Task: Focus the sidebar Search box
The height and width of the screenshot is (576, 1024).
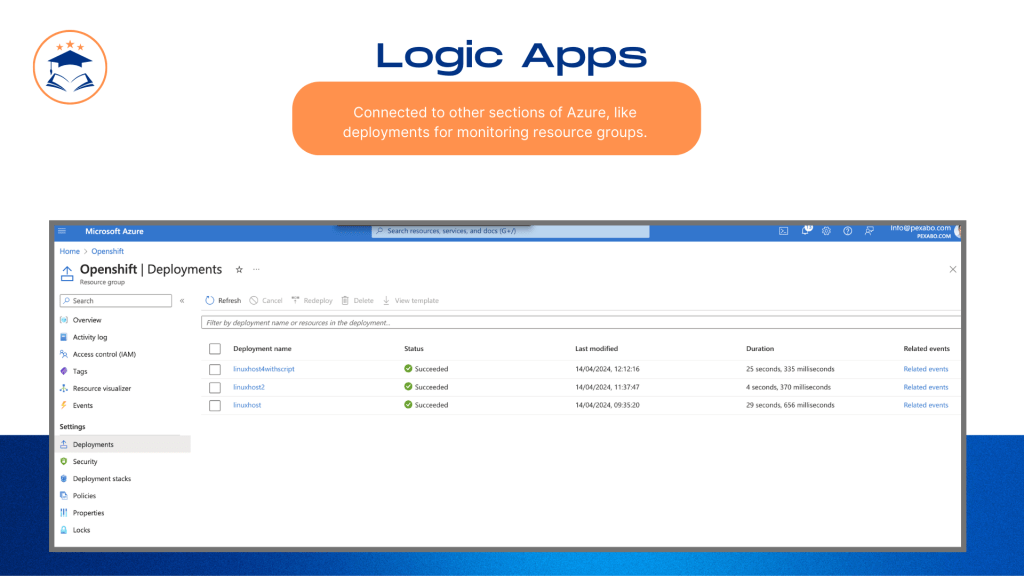Action: tap(116, 300)
